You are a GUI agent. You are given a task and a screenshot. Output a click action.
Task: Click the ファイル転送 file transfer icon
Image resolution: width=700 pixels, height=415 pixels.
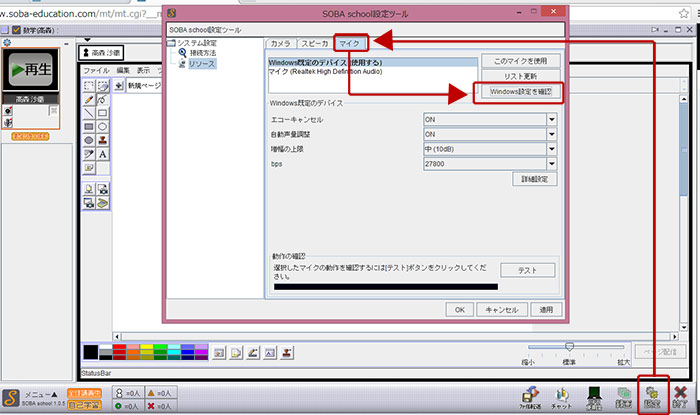tap(530, 398)
